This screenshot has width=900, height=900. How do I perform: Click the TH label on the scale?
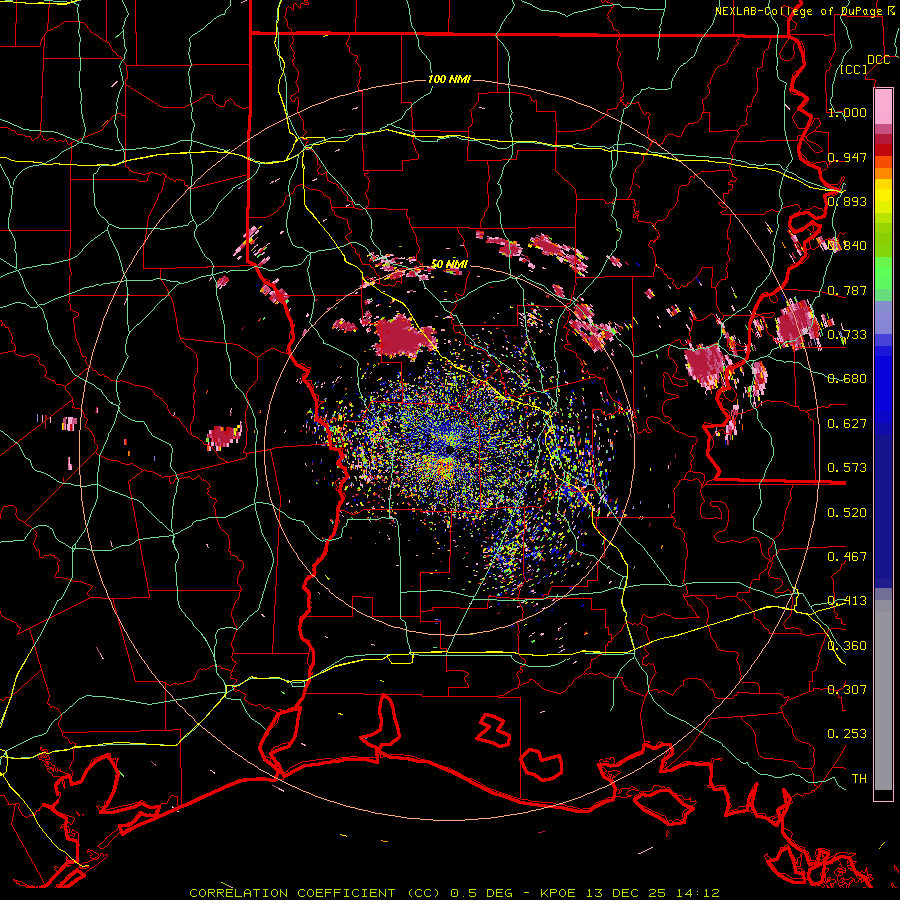(x=859, y=778)
